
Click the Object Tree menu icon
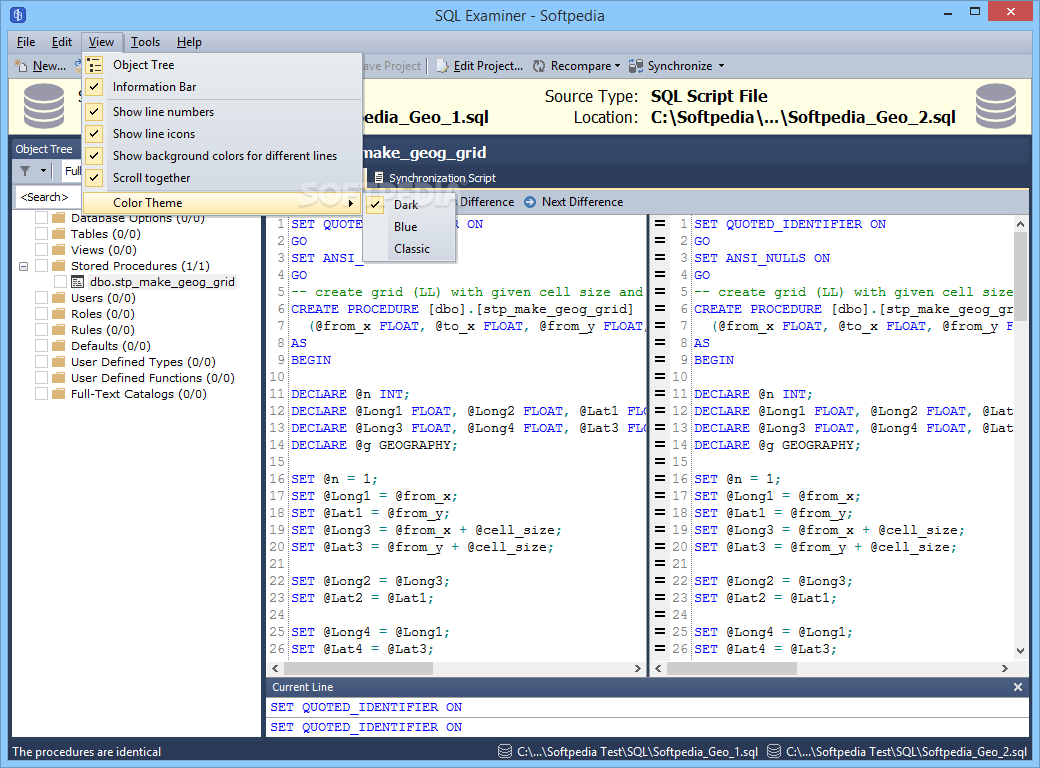point(95,65)
